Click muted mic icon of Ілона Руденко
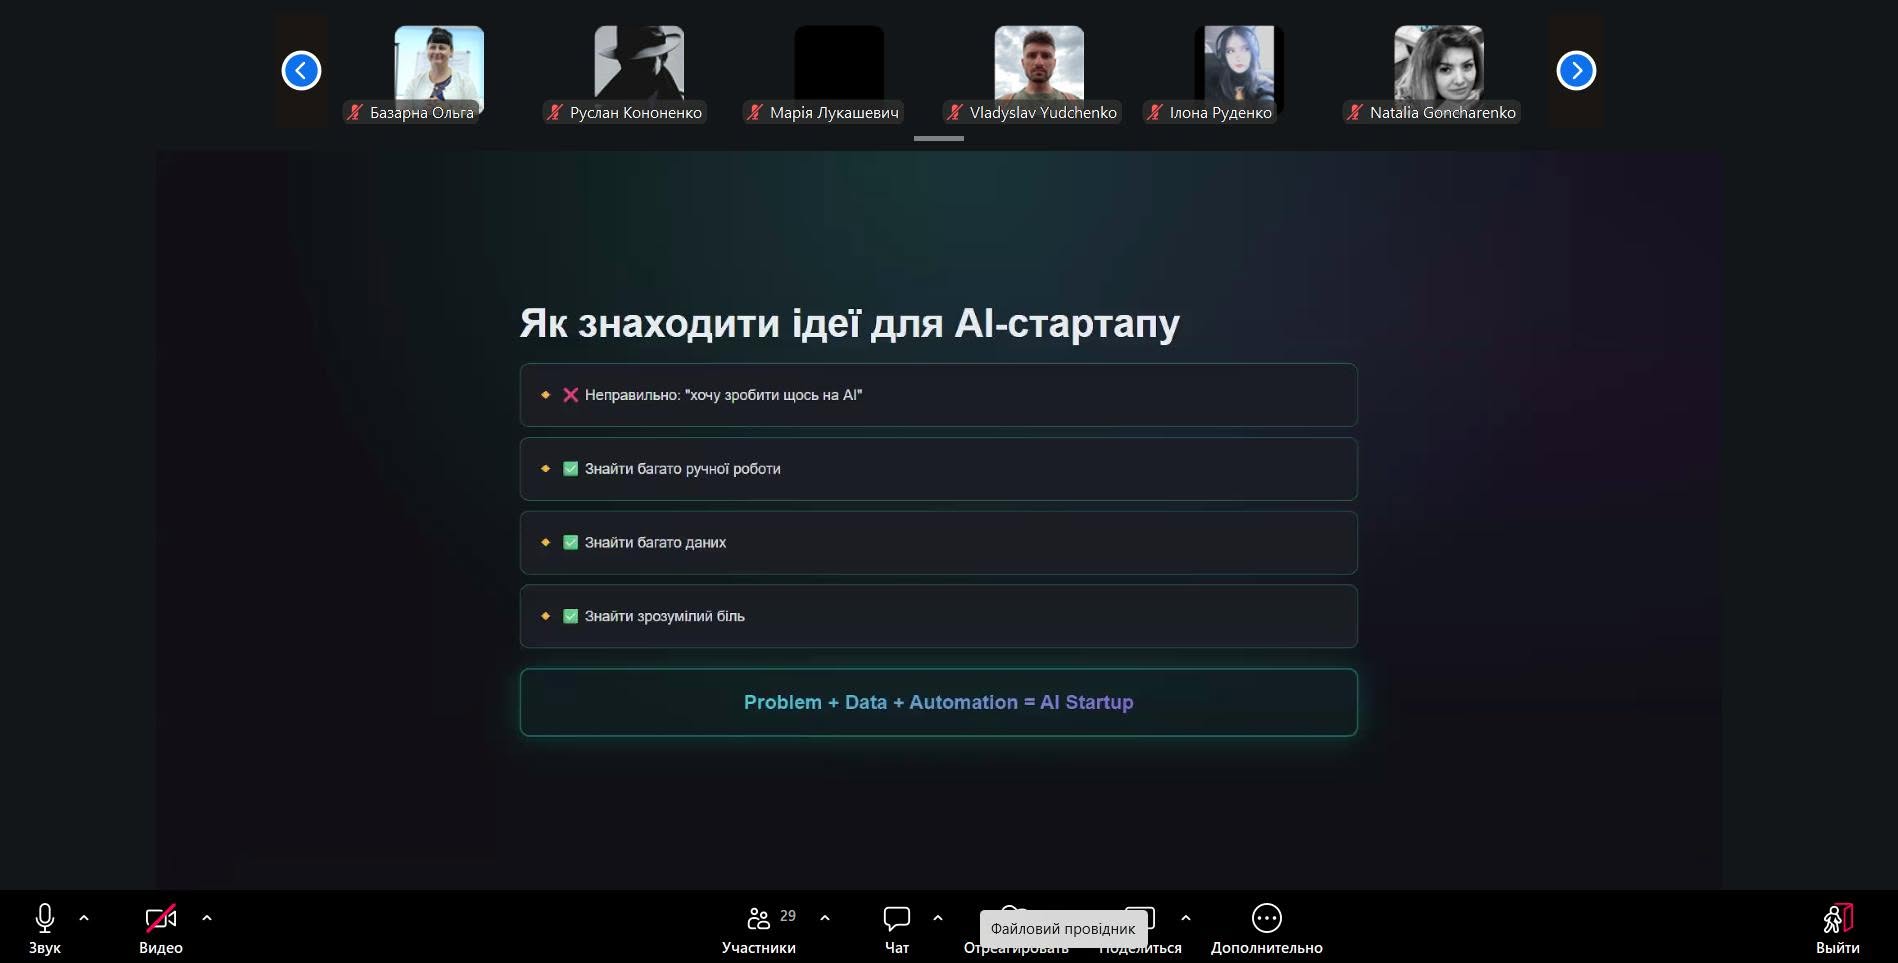The image size is (1898, 963). point(1155,113)
